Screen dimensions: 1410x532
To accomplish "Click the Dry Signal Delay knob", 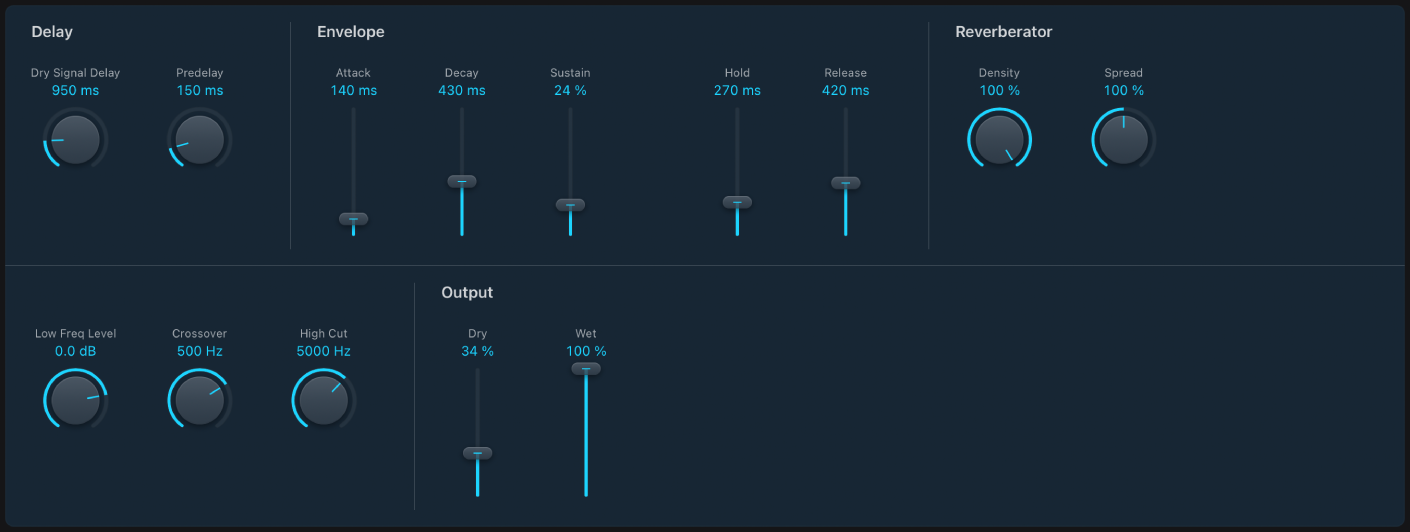I will [76, 139].
